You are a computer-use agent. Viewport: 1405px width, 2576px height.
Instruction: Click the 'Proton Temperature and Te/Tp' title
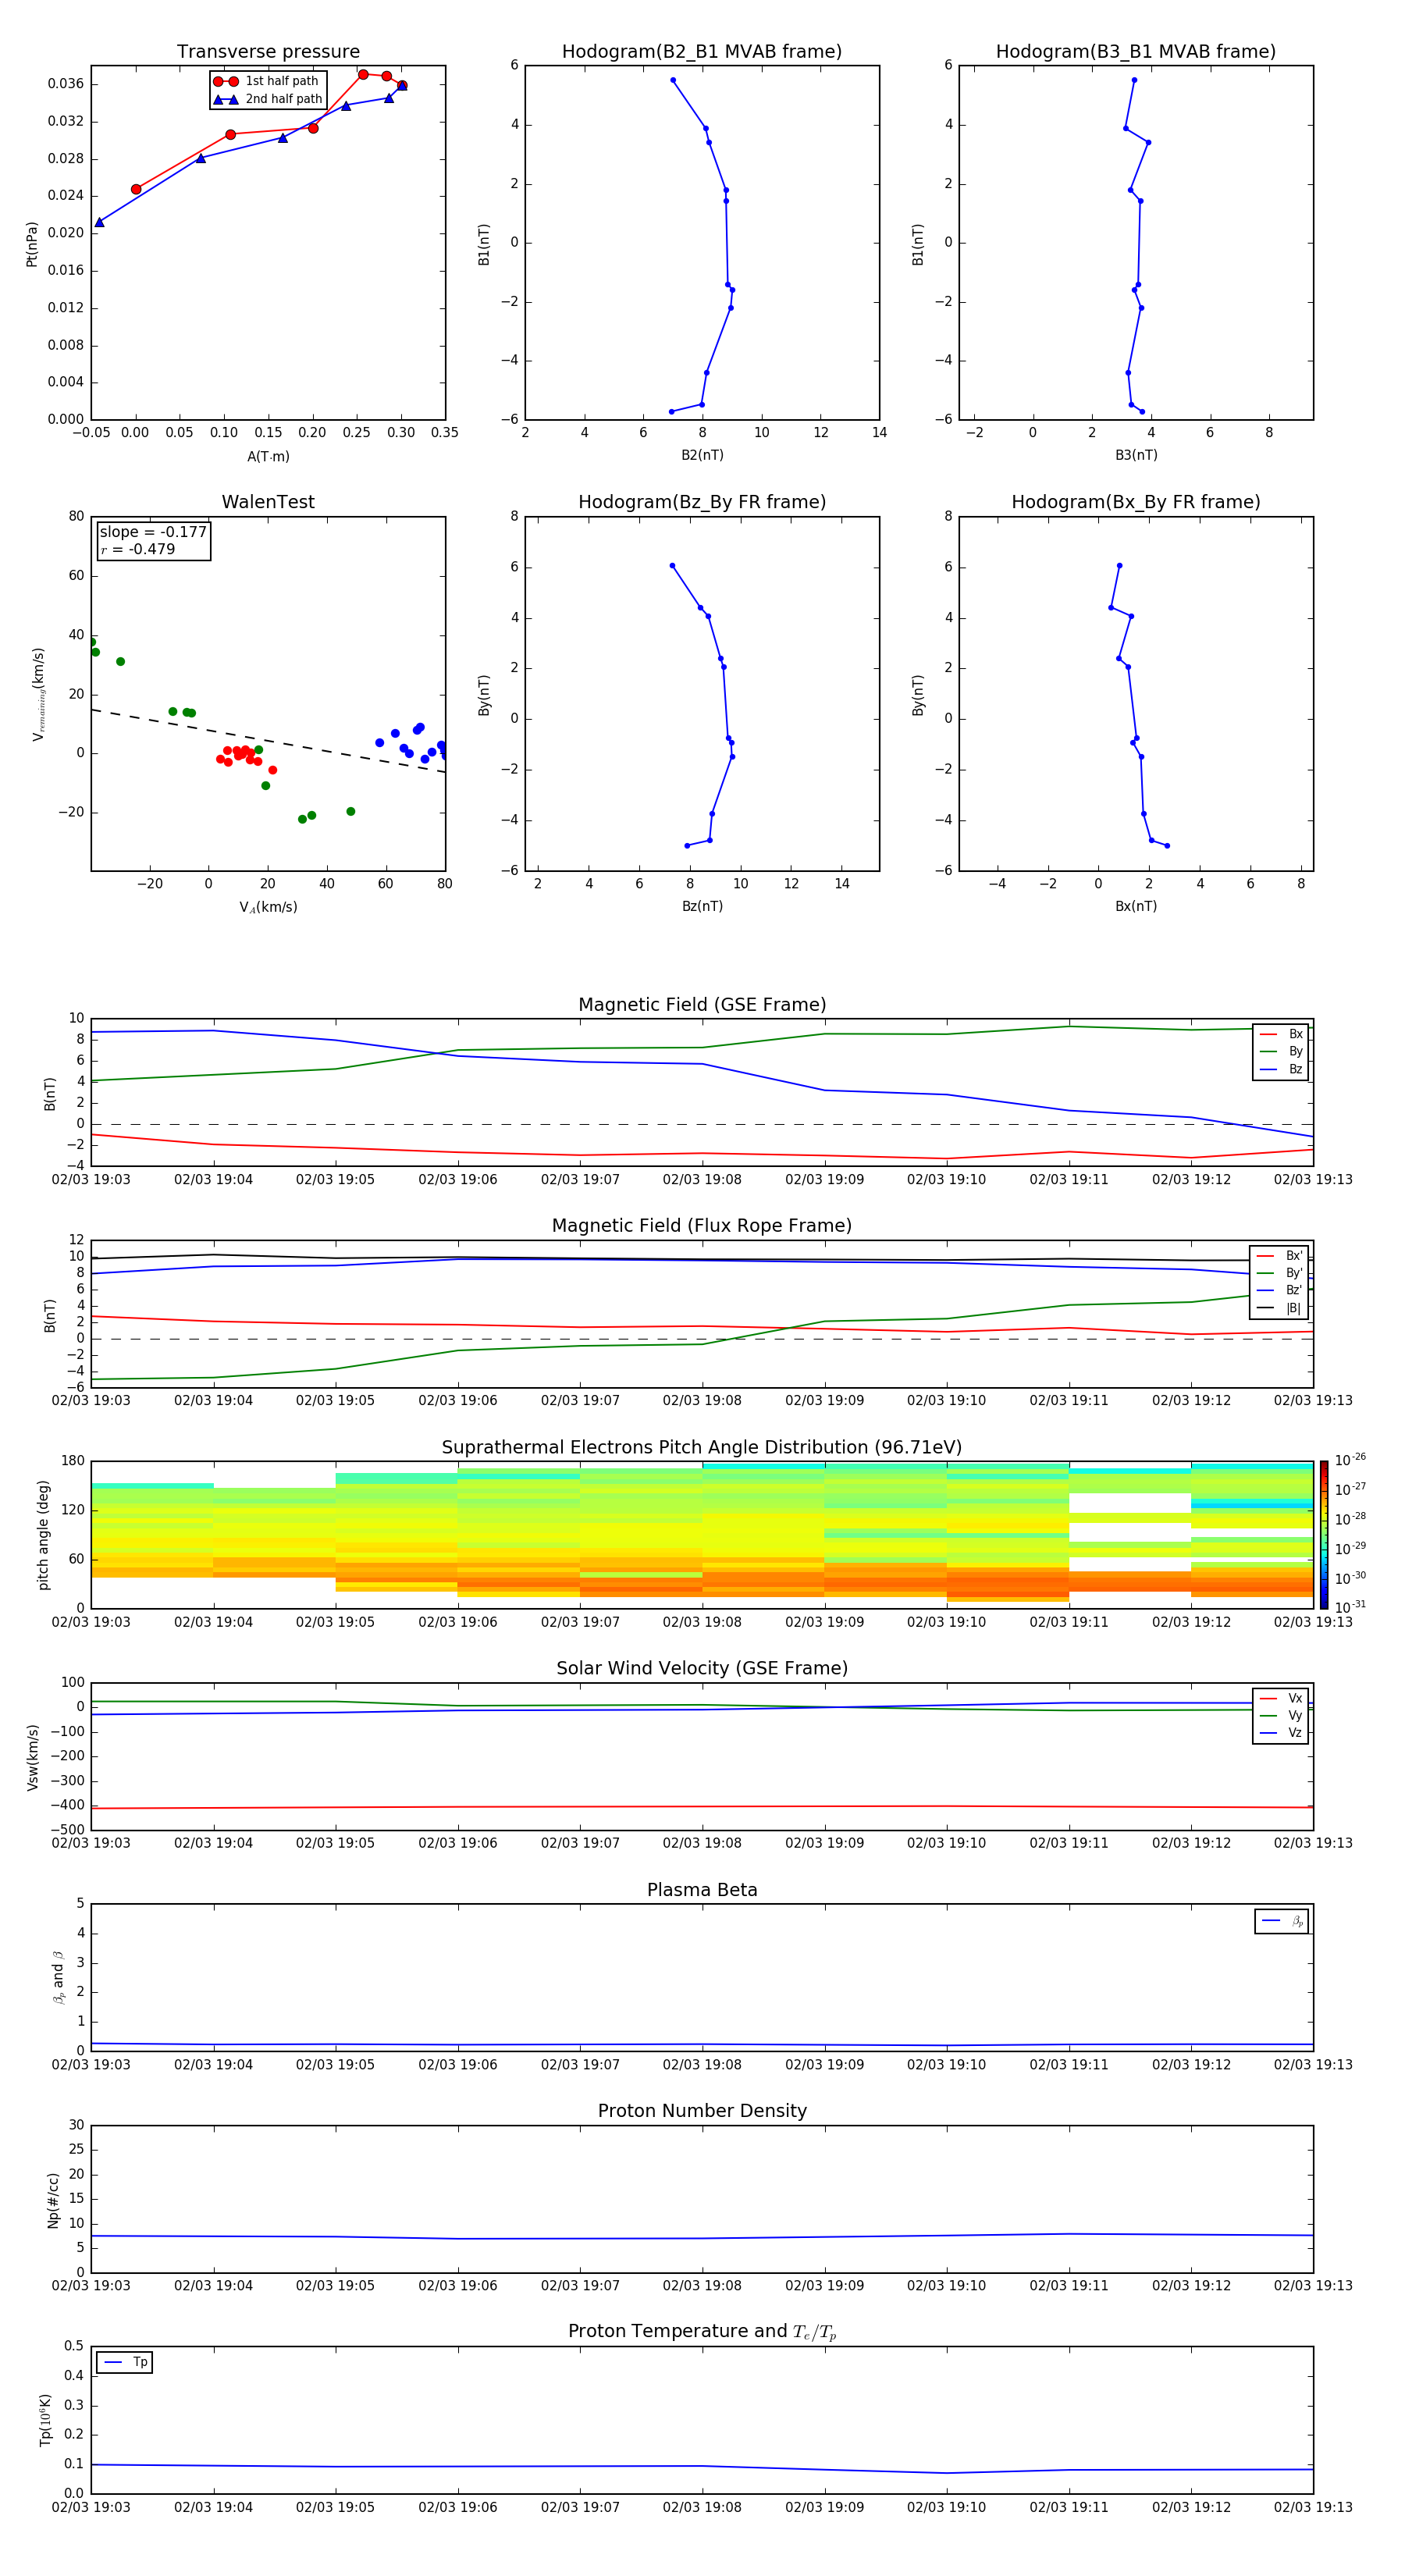click(x=702, y=2332)
